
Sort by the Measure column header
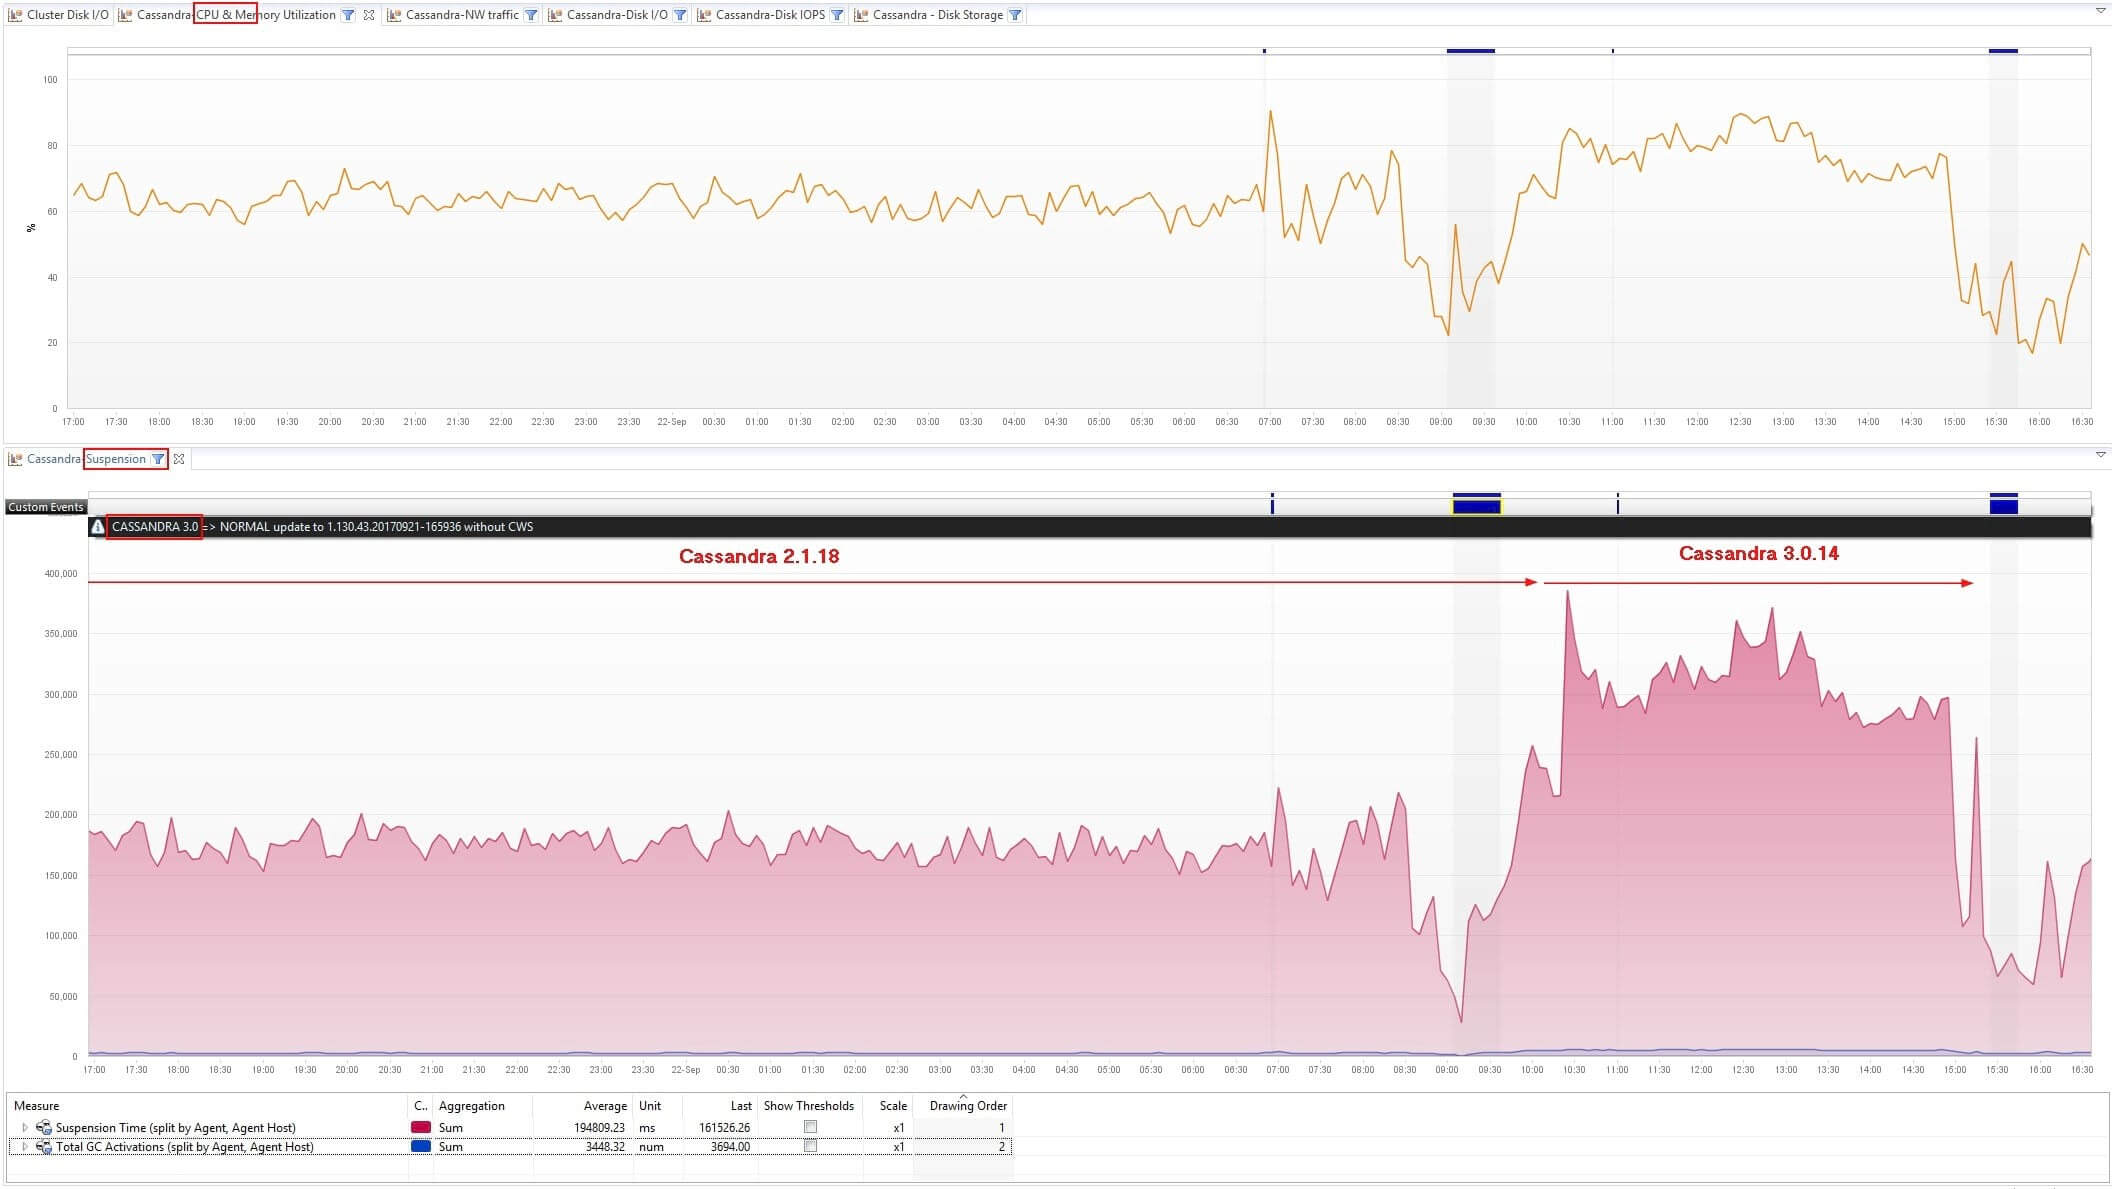click(x=208, y=1106)
